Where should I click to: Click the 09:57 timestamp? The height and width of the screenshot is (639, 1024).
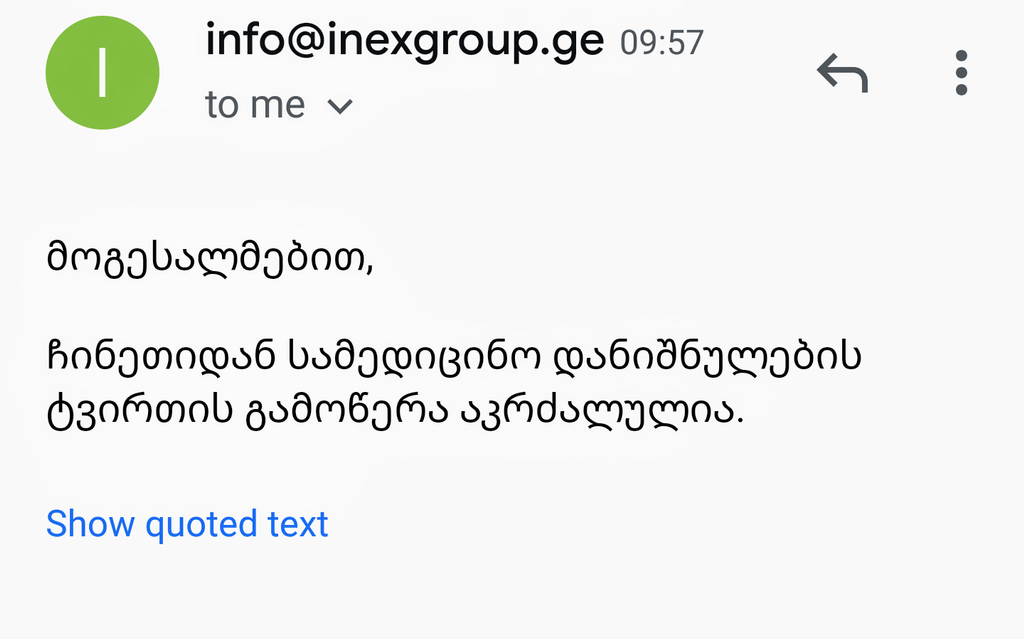click(662, 43)
